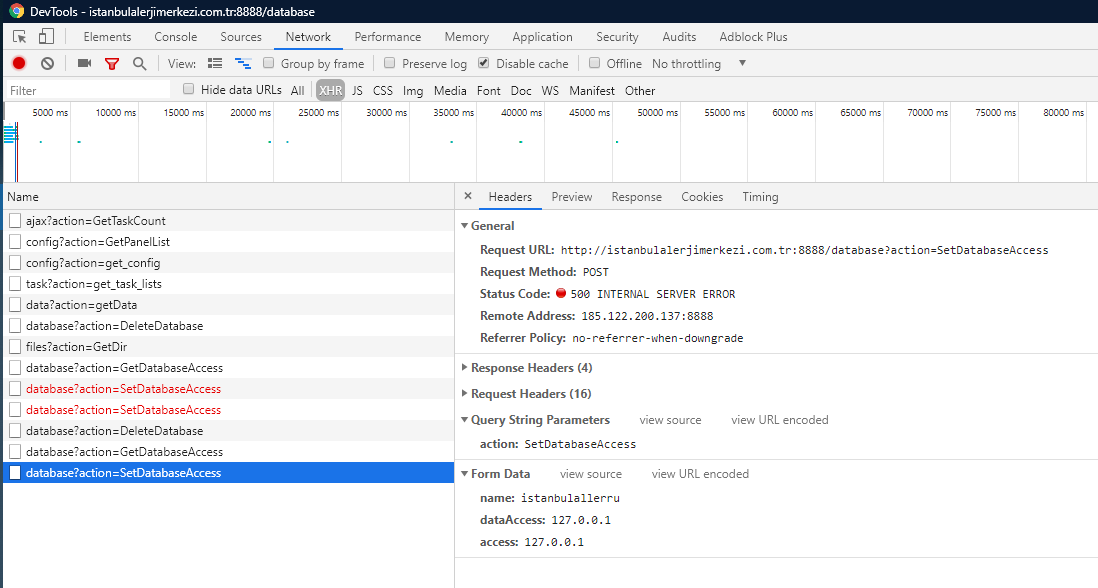Stop recording network log with red button
Image resolution: width=1098 pixels, height=588 pixels.
(19, 63)
